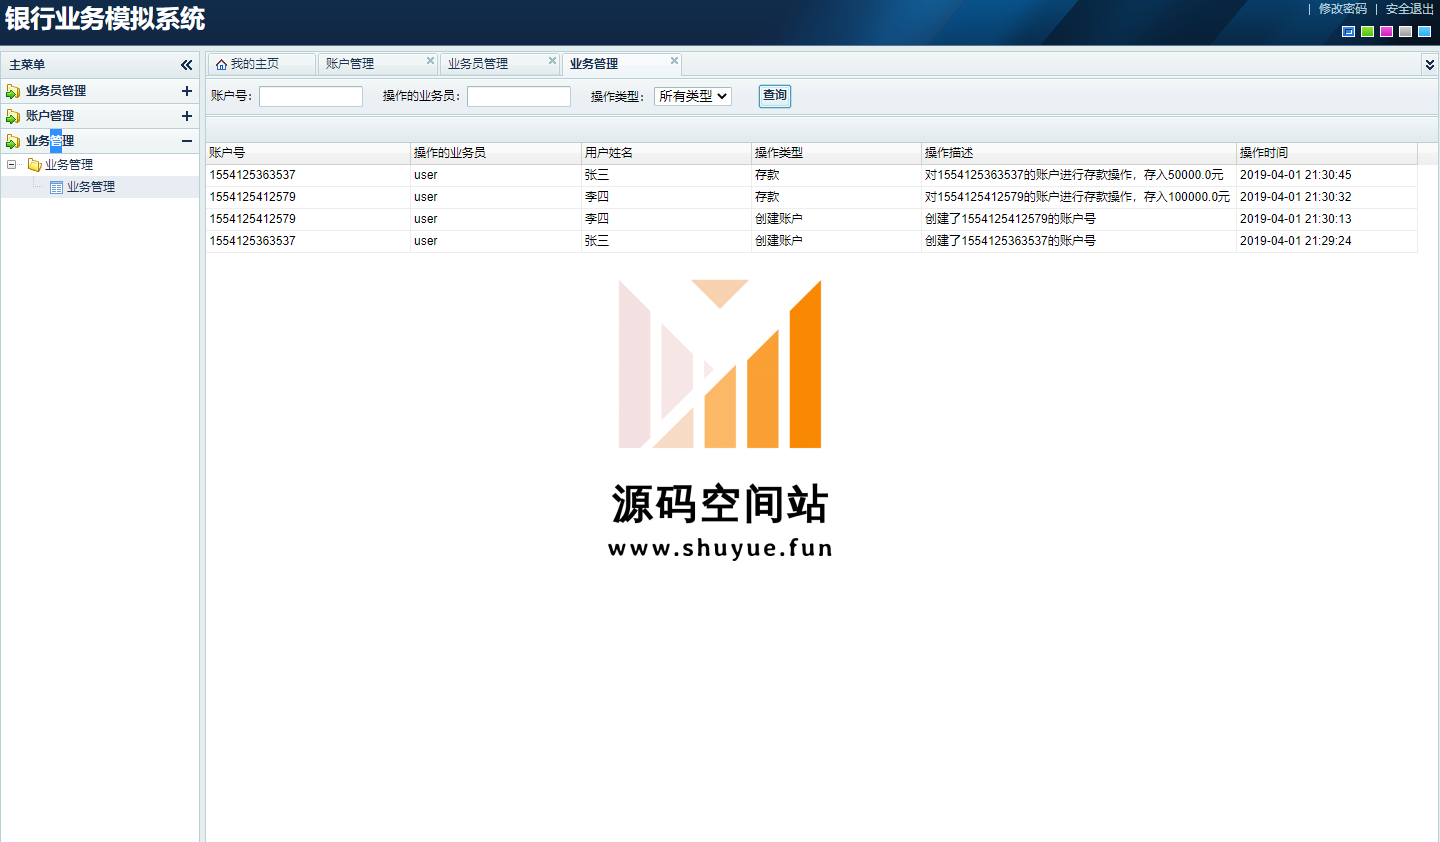The width and height of the screenshot is (1440, 842).
Task: Sort by the 操作的业务员 column header
Action: pyautogui.click(x=496, y=153)
